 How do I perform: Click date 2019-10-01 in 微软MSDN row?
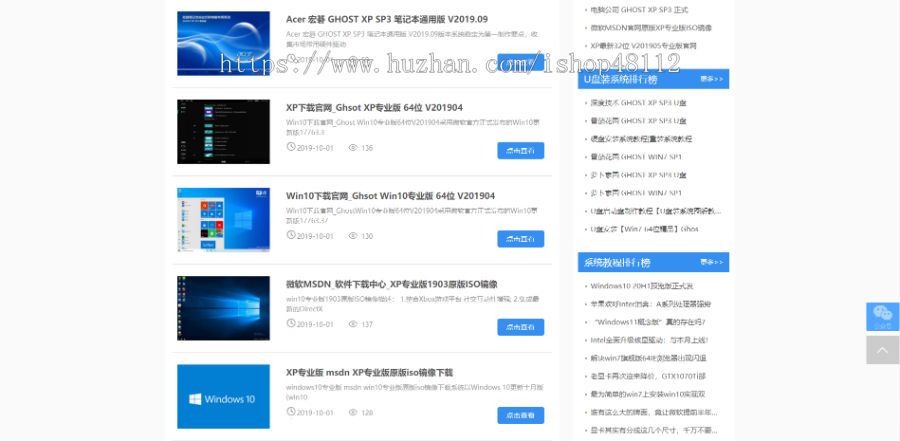point(315,325)
